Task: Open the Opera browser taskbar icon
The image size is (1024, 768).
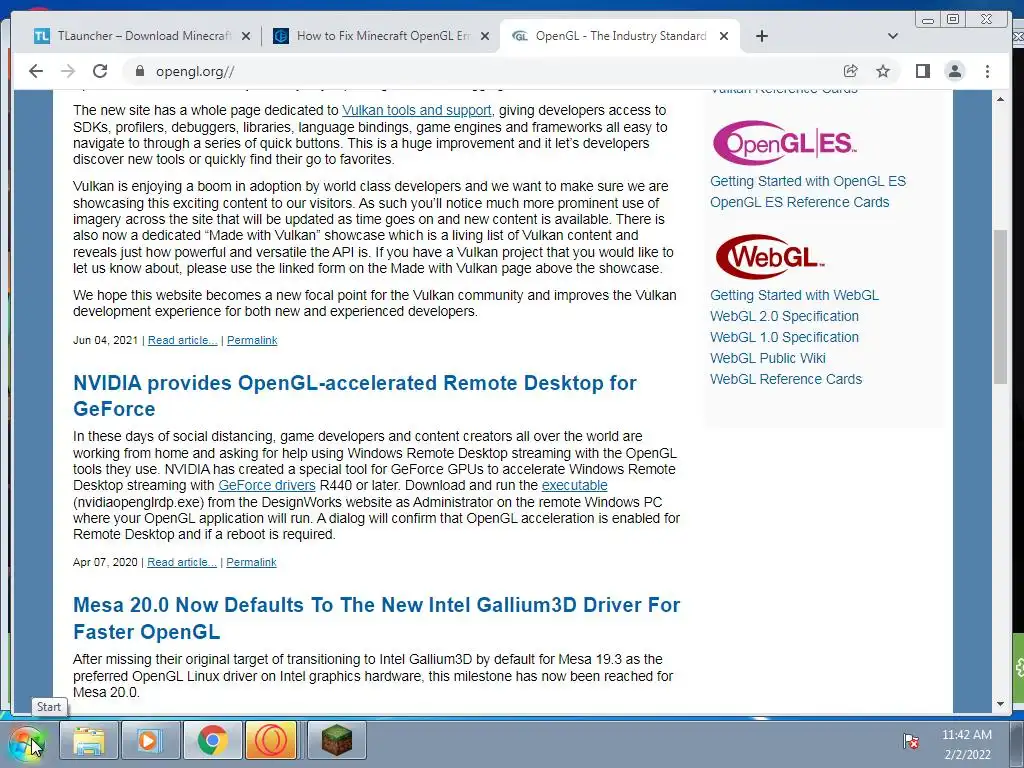Action: click(x=270, y=741)
